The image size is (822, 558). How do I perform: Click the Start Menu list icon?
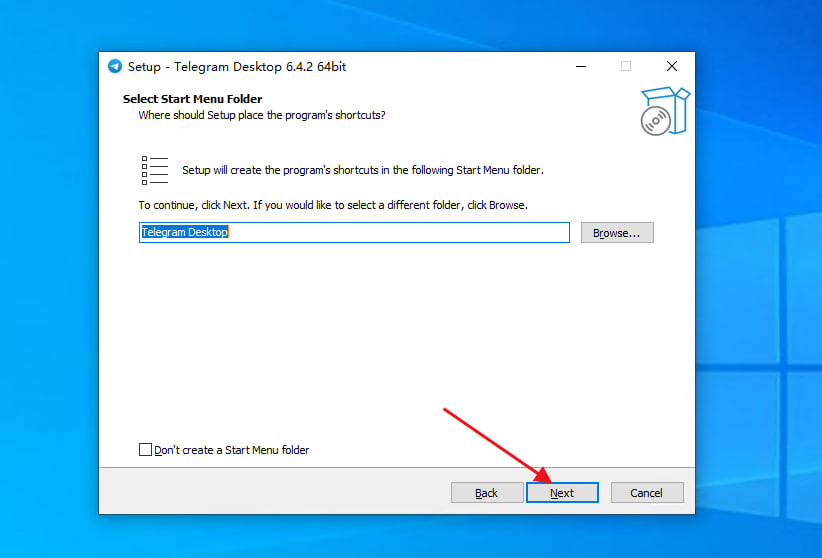pos(154,170)
